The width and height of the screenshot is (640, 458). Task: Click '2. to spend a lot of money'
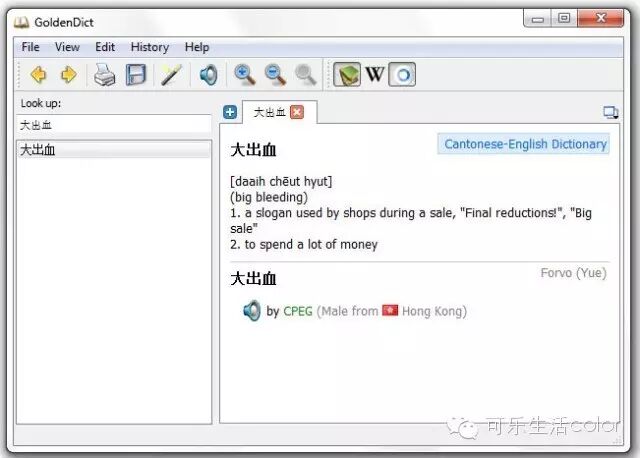[x=304, y=245]
